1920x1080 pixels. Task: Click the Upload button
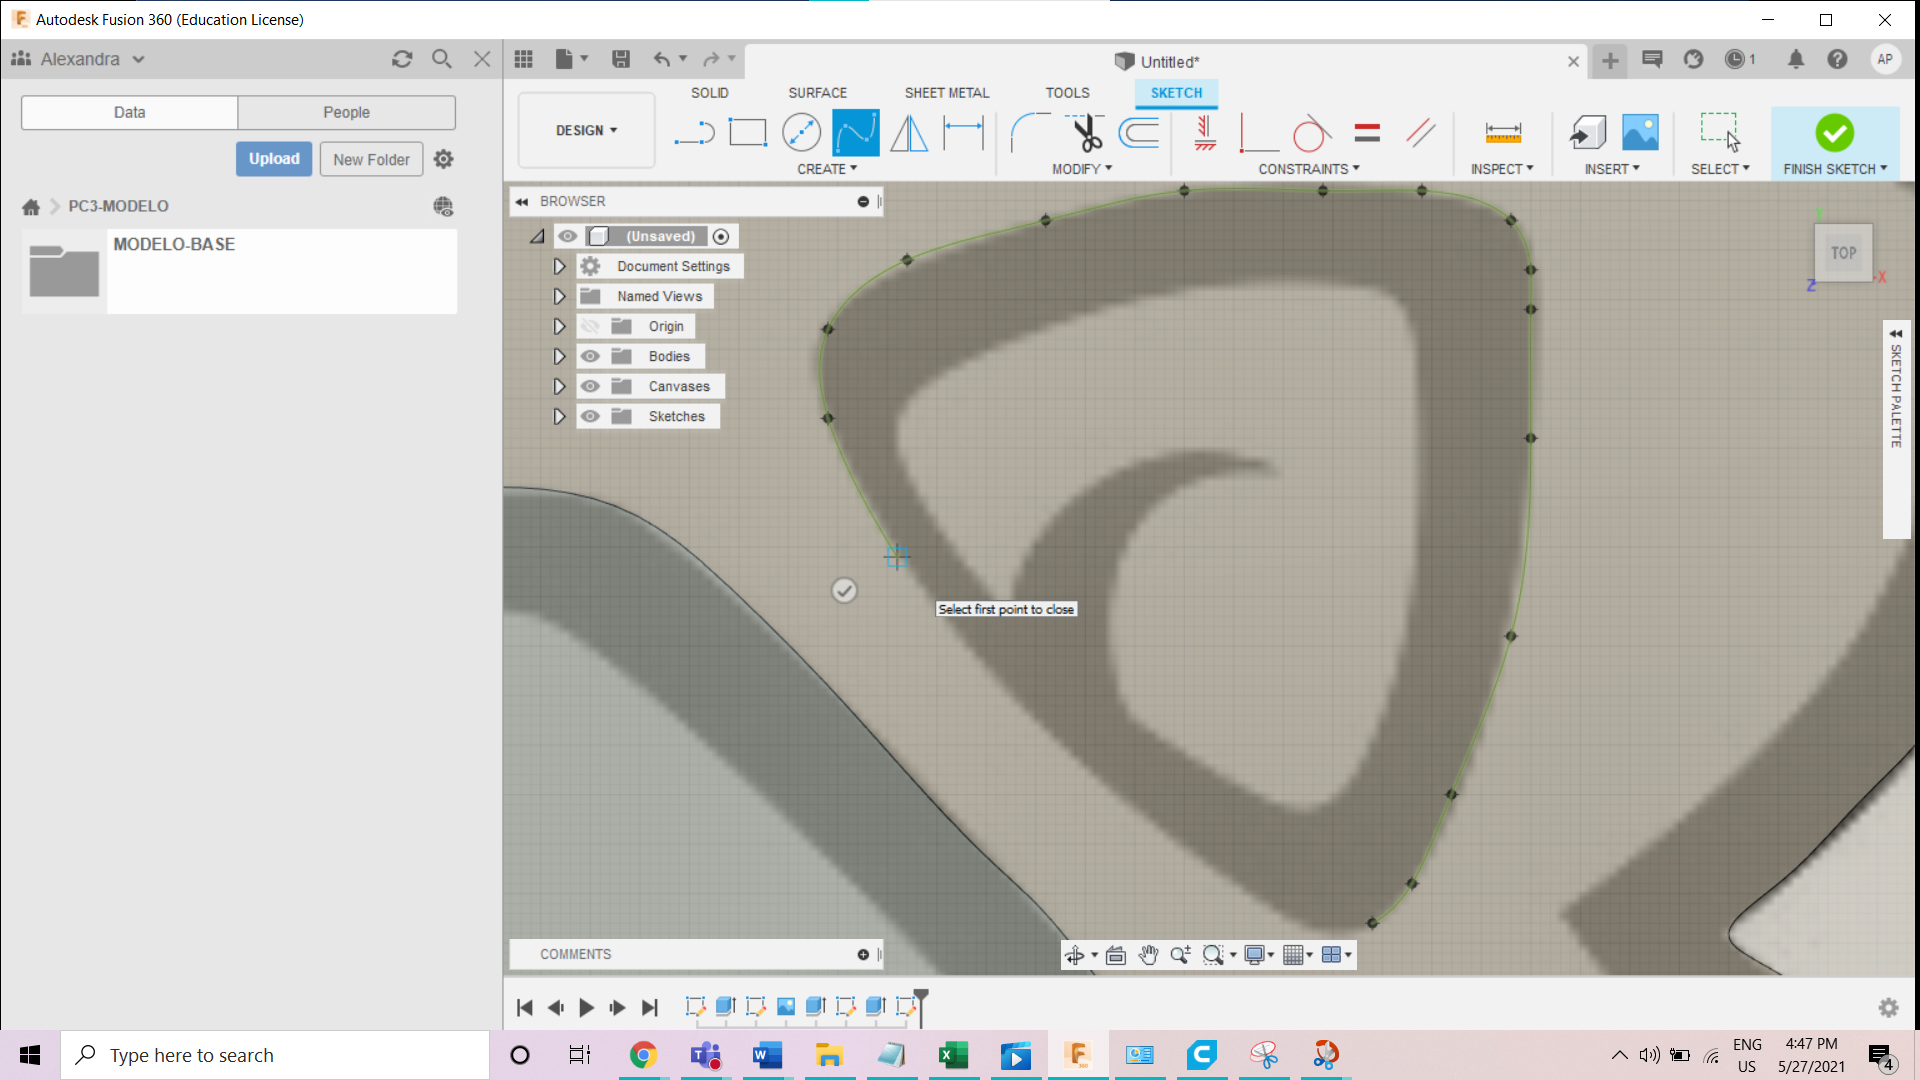(x=274, y=159)
